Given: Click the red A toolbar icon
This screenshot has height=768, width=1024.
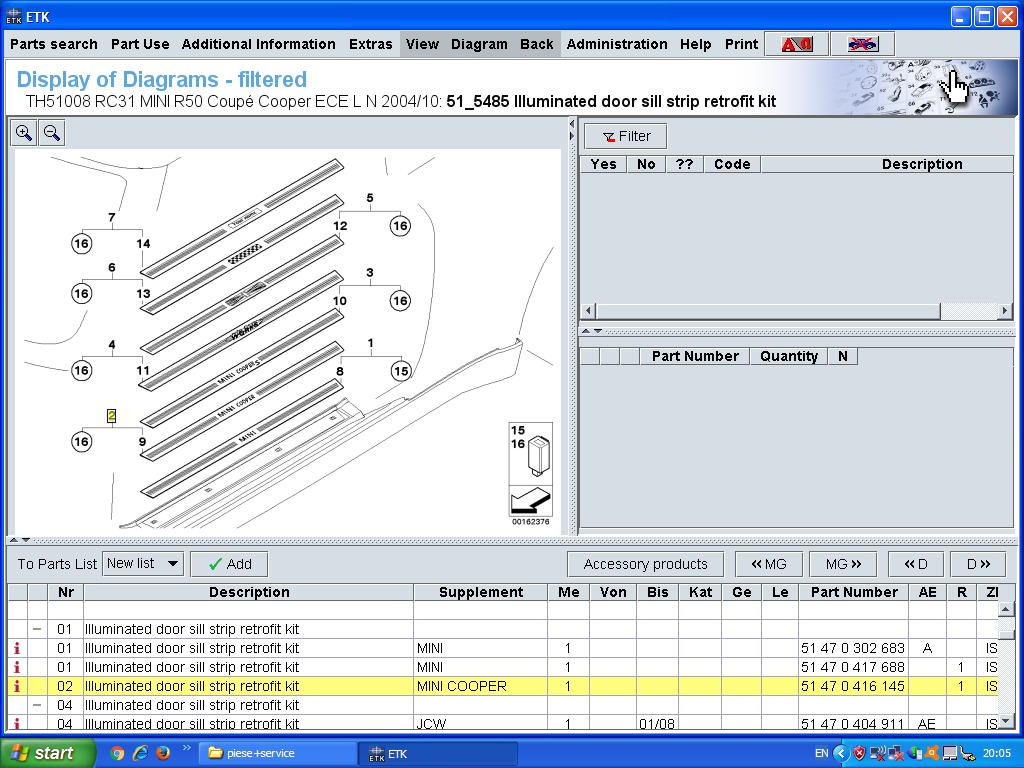Looking at the screenshot, I should [797, 44].
